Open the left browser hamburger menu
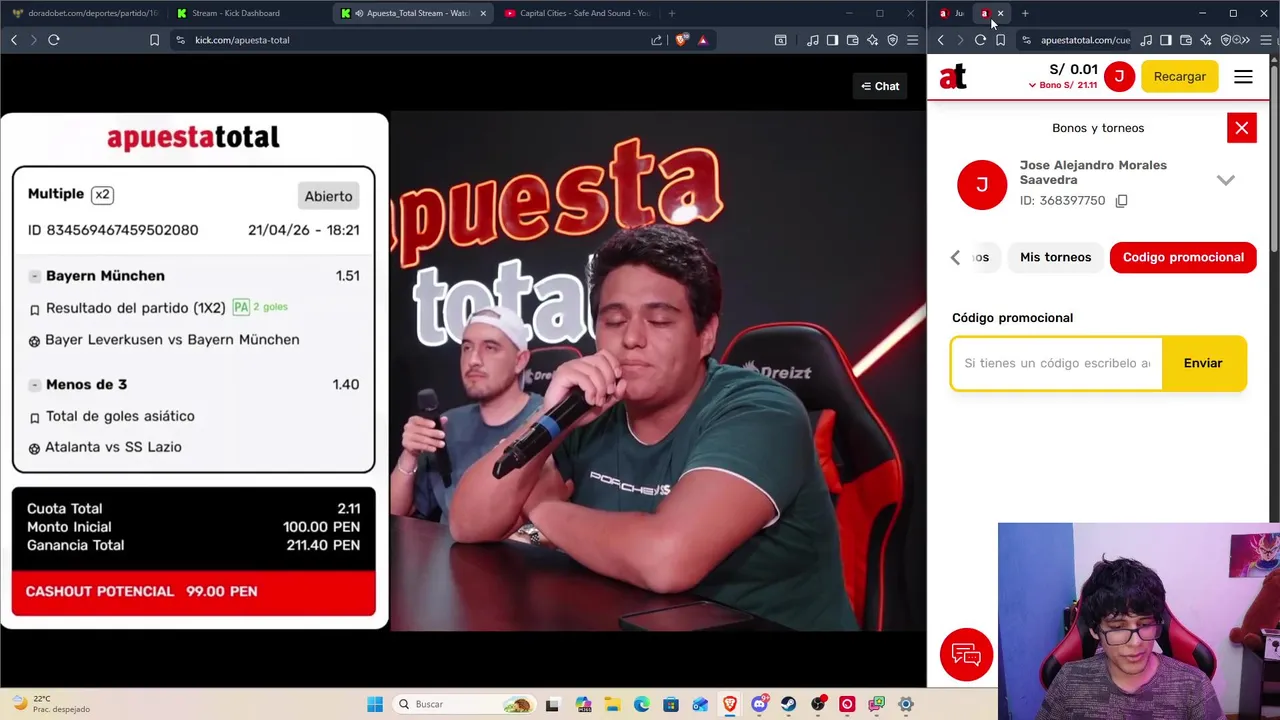This screenshot has height=720, width=1280. click(912, 40)
